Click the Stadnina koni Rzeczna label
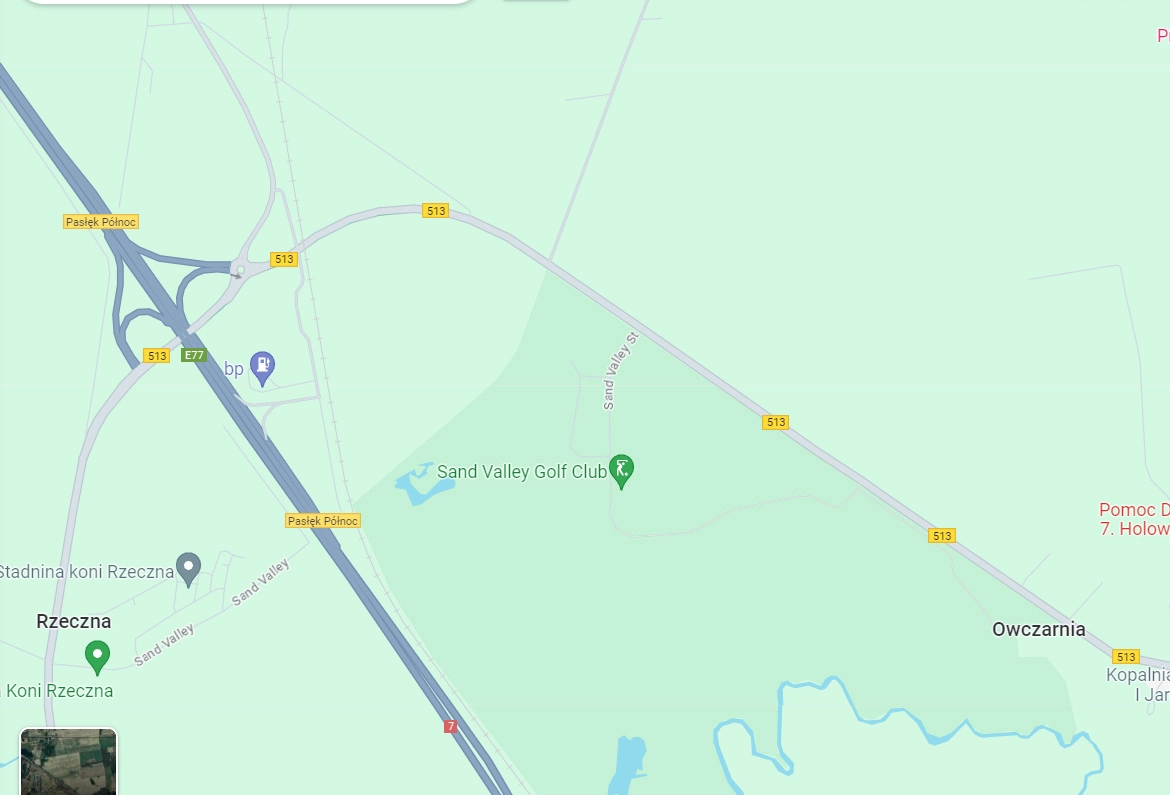The image size is (1170, 795). (x=86, y=572)
